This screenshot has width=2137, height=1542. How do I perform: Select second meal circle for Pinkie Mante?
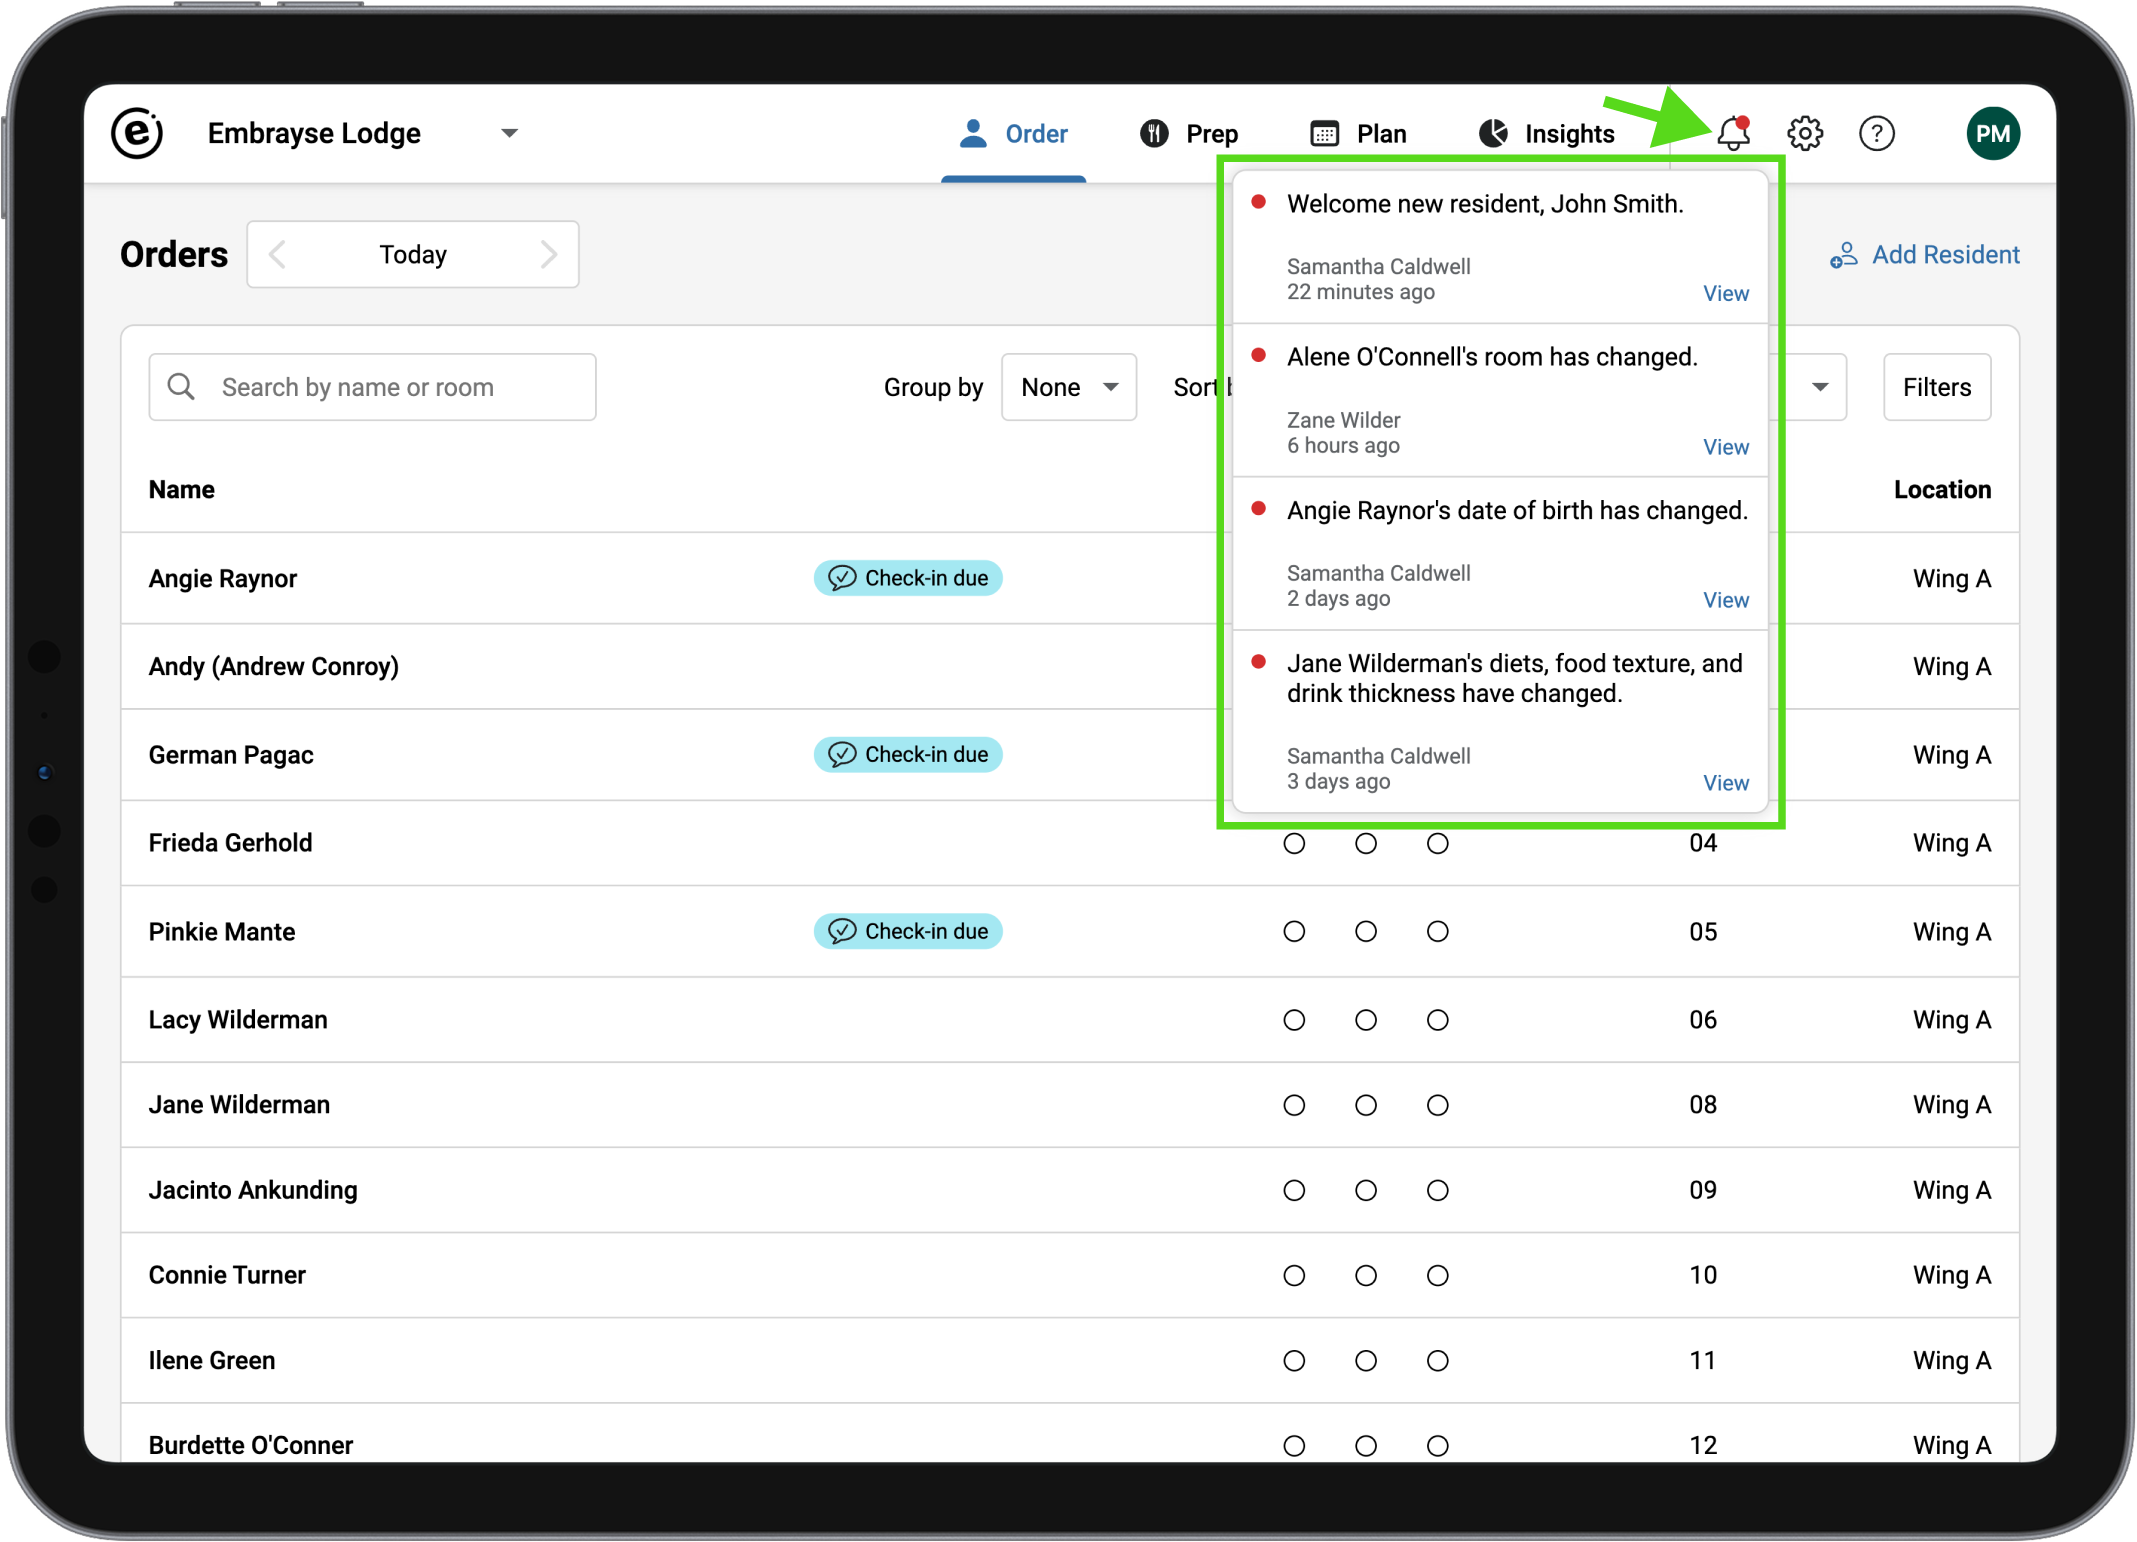tap(1366, 931)
